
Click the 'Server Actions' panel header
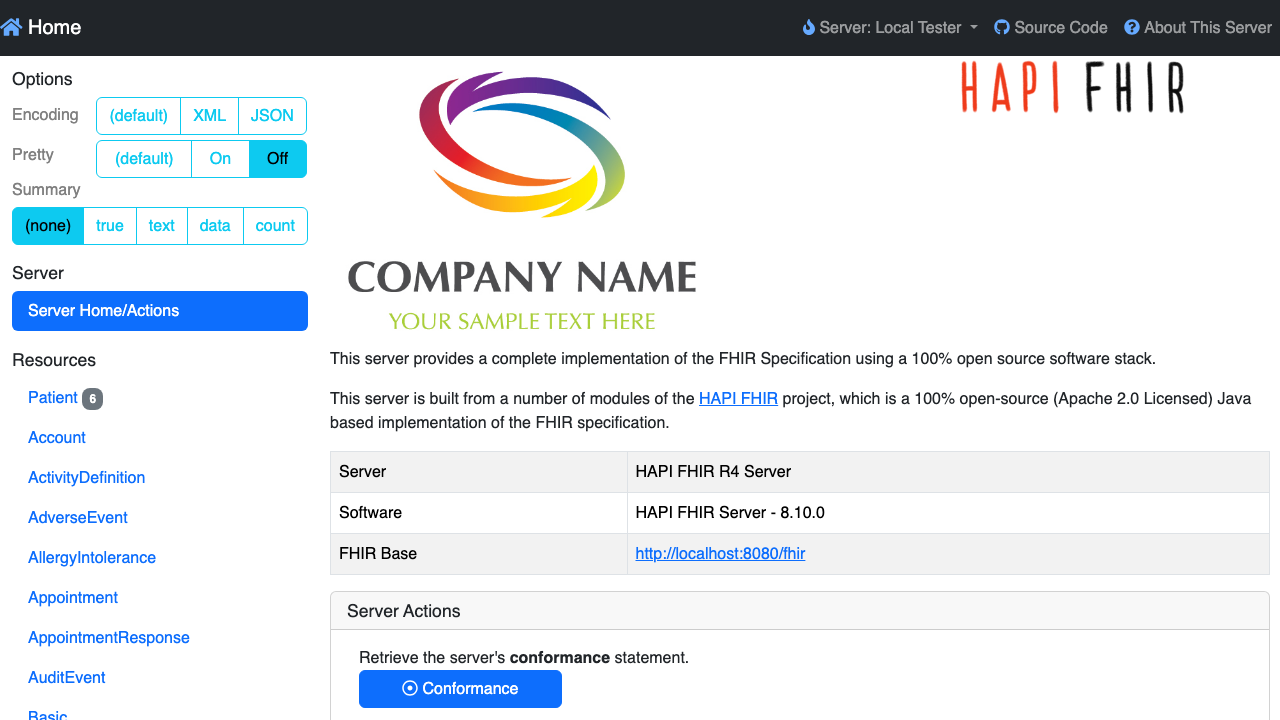[800, 611]
